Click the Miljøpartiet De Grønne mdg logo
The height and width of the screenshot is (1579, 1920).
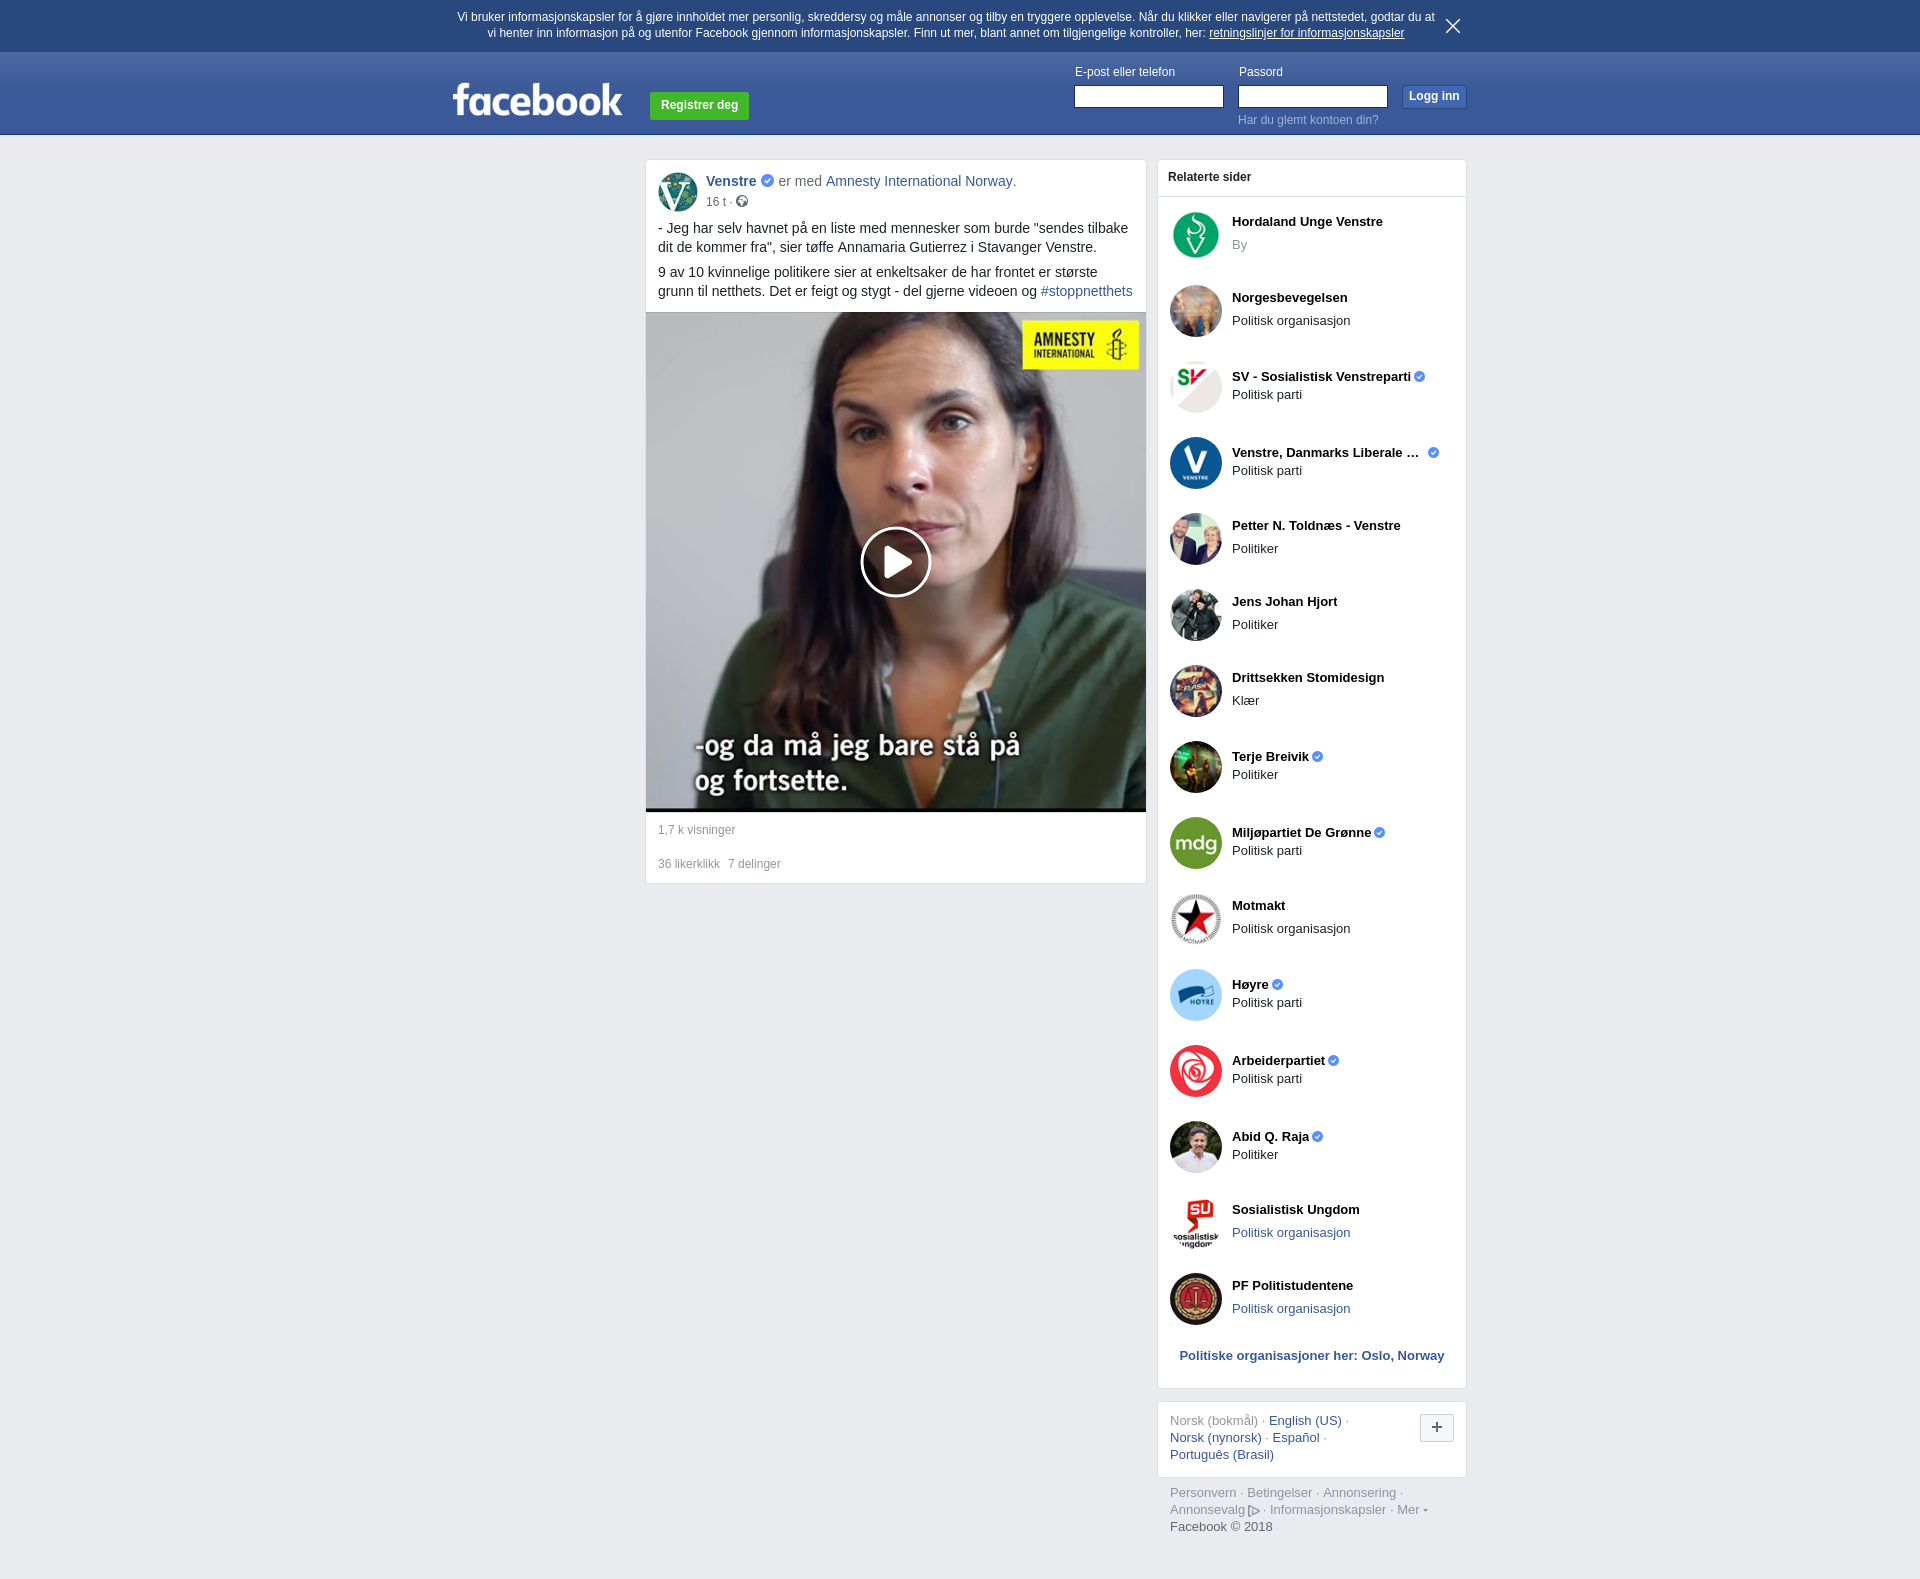(x=1195, y=843)
